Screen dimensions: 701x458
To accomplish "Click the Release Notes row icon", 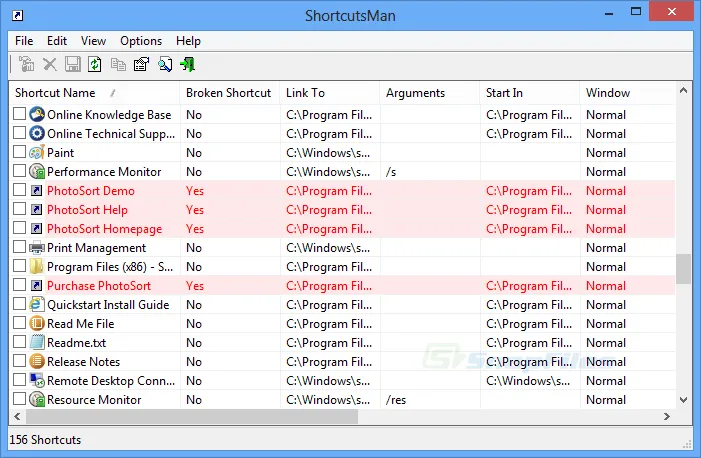I will (x=37, y=361).
